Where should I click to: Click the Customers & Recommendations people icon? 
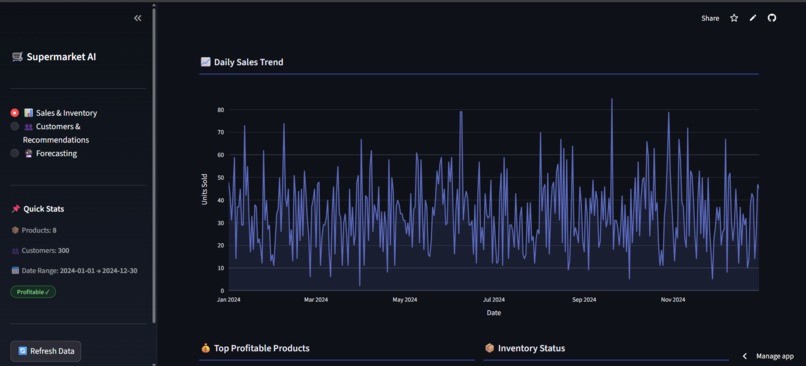pos(29,126)
